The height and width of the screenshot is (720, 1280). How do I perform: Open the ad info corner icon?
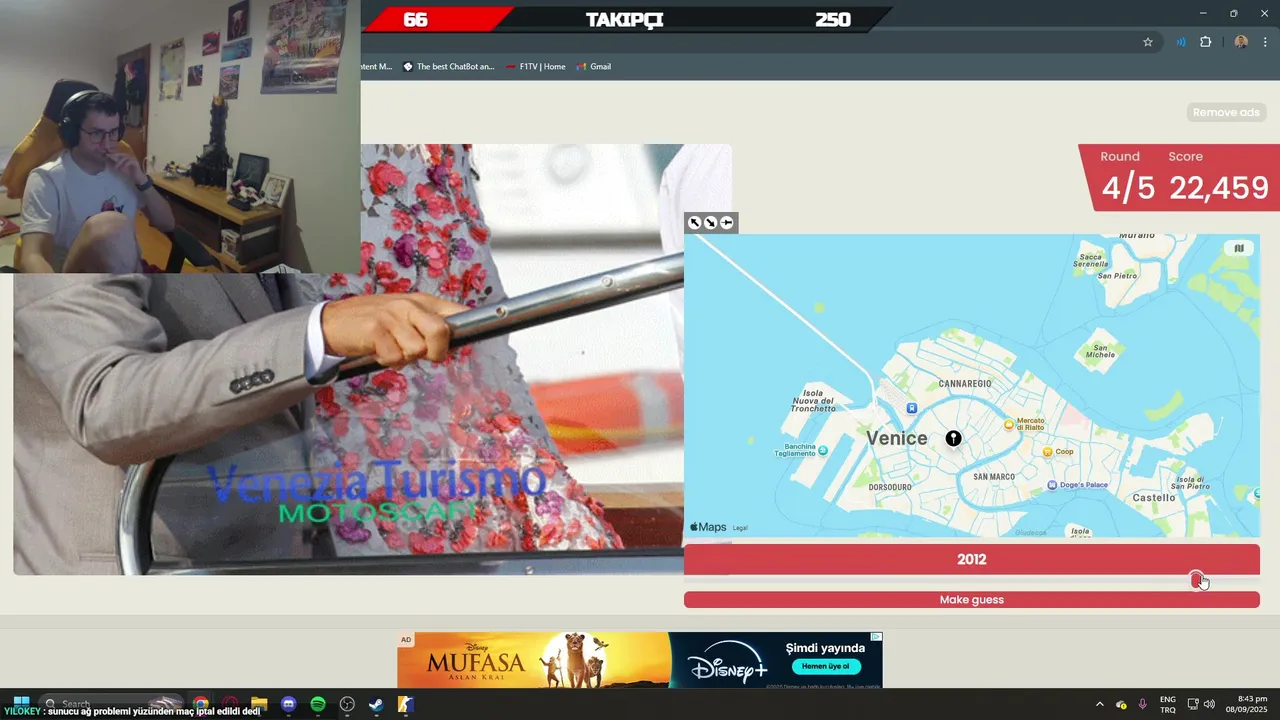coord(876,637)
